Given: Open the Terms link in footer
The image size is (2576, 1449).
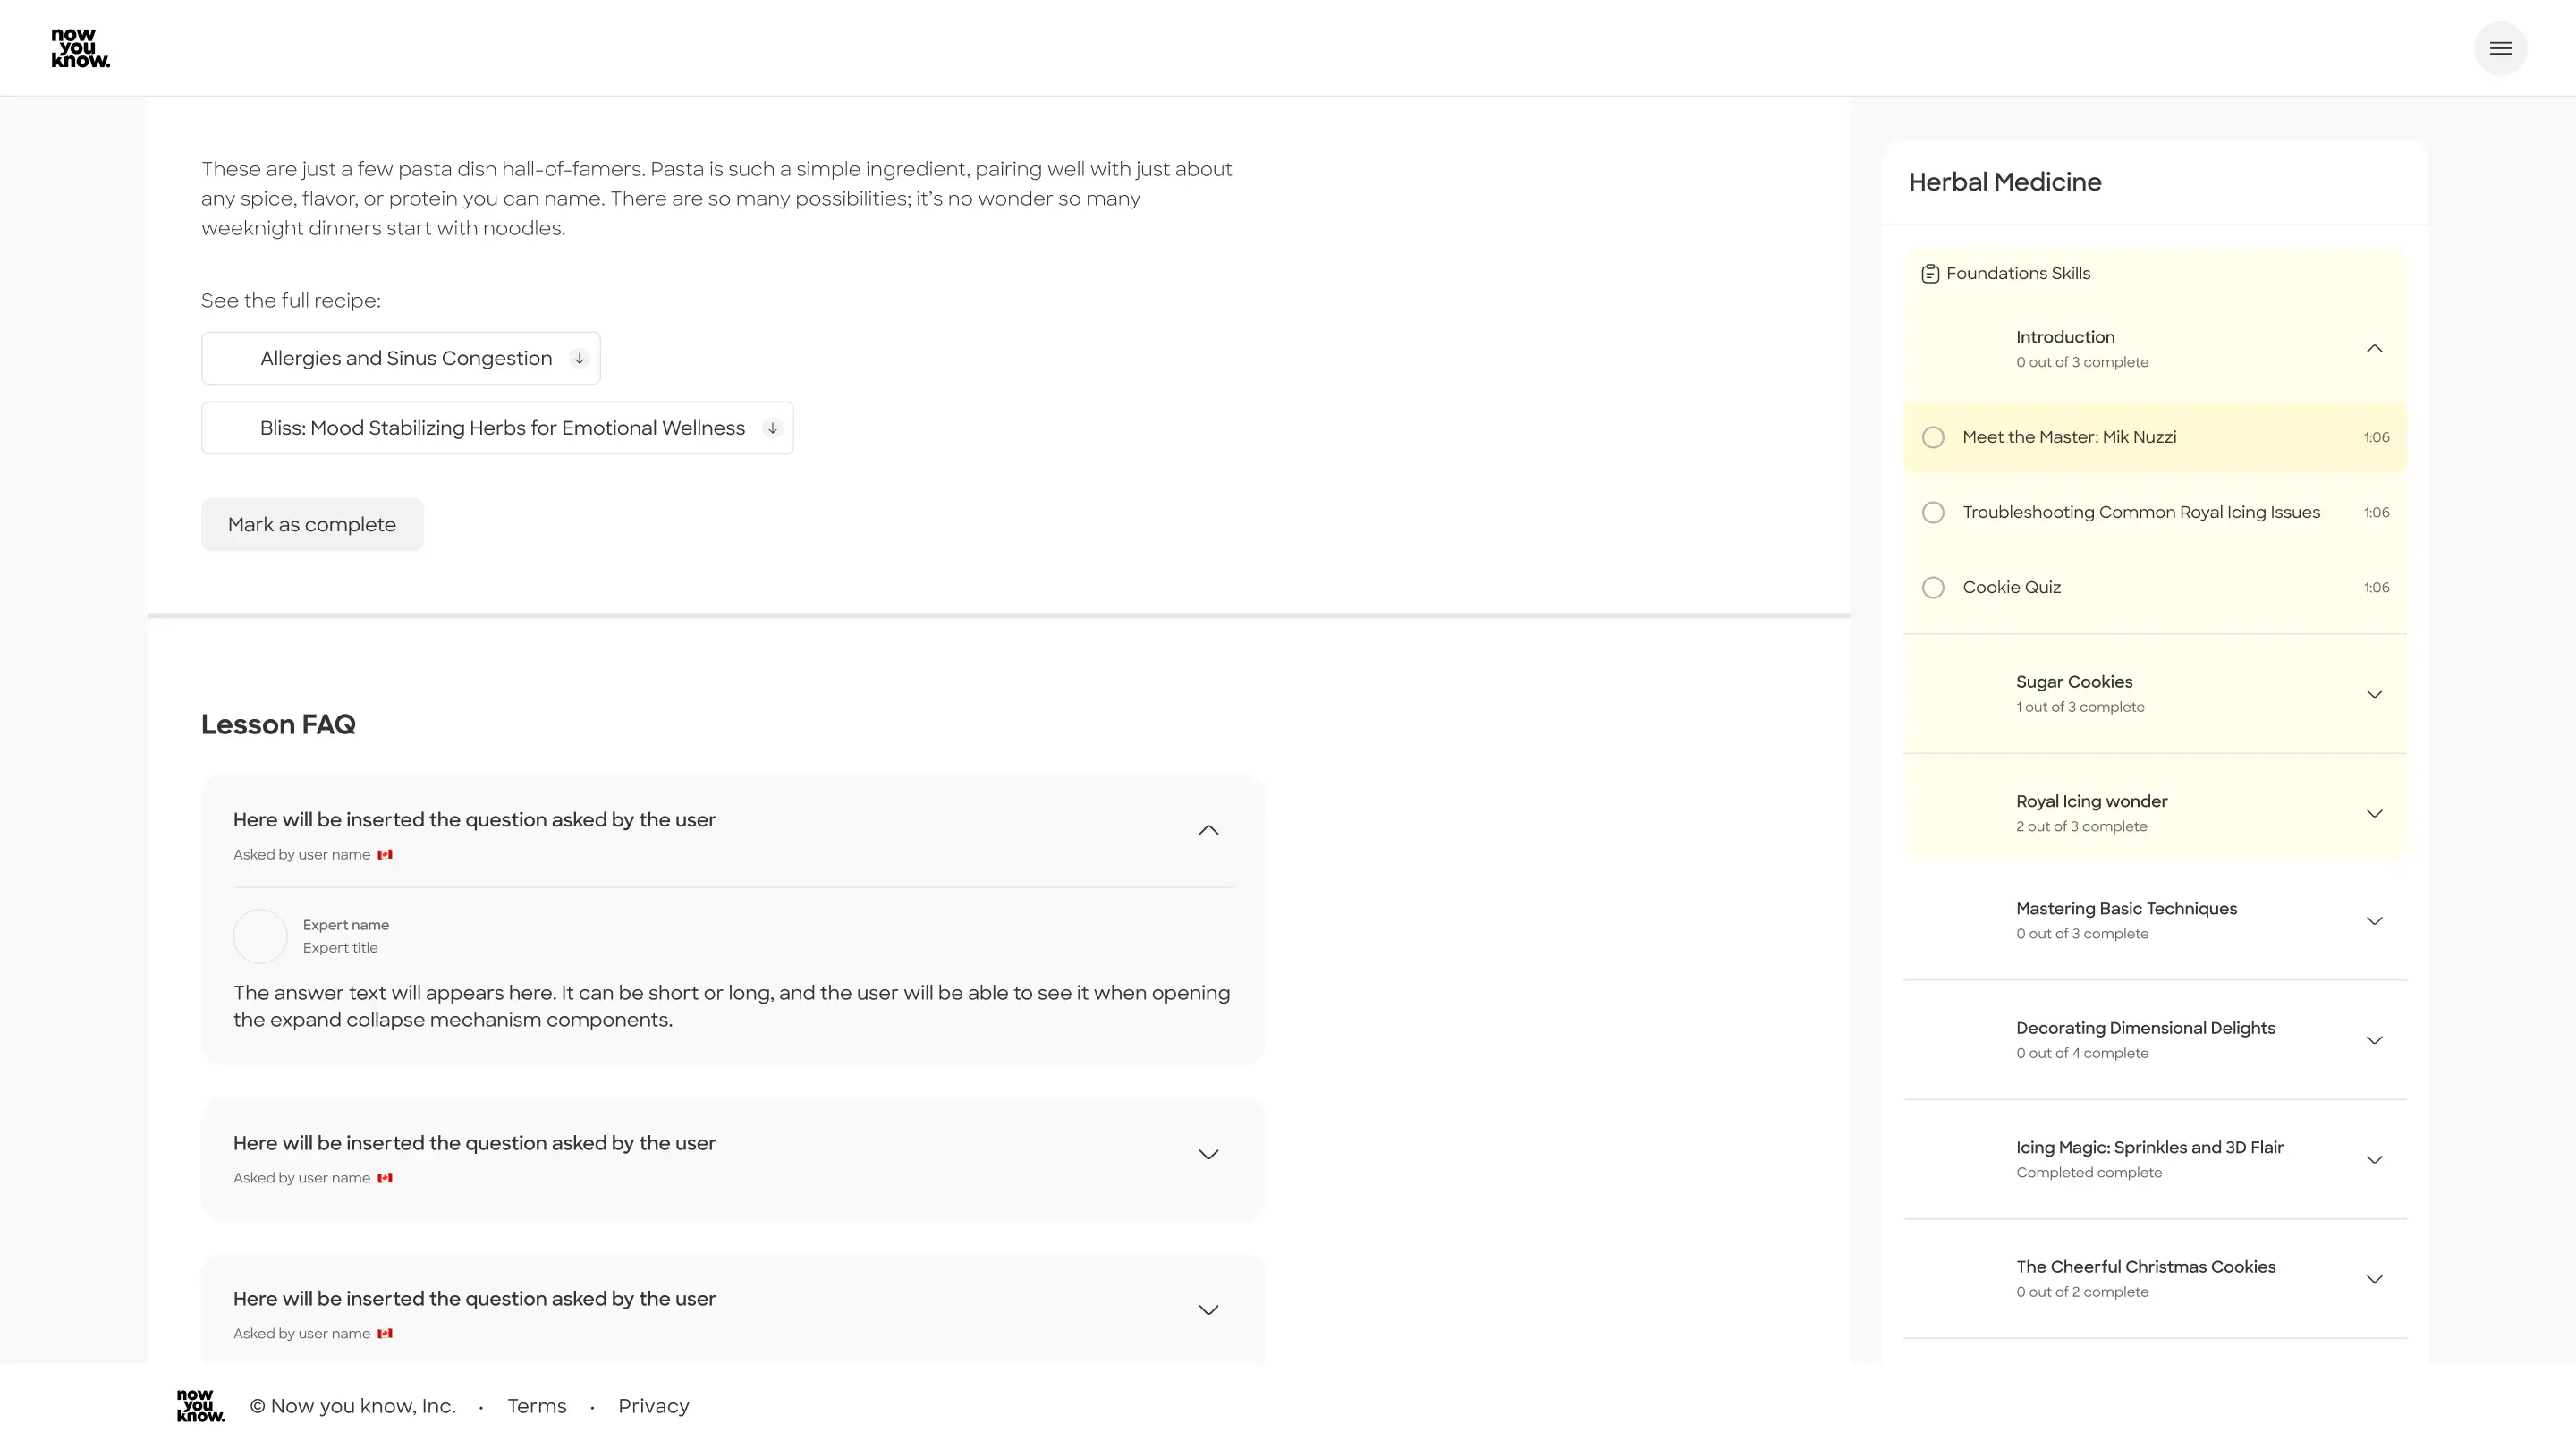Looking at the screenshot, I should click(536, 1406).
